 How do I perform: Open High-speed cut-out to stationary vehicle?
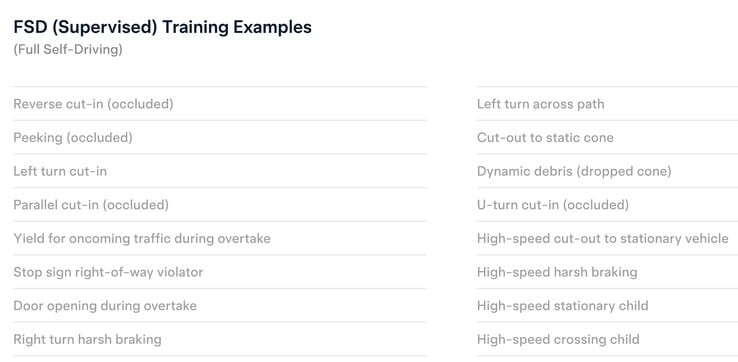click(607, 238)
